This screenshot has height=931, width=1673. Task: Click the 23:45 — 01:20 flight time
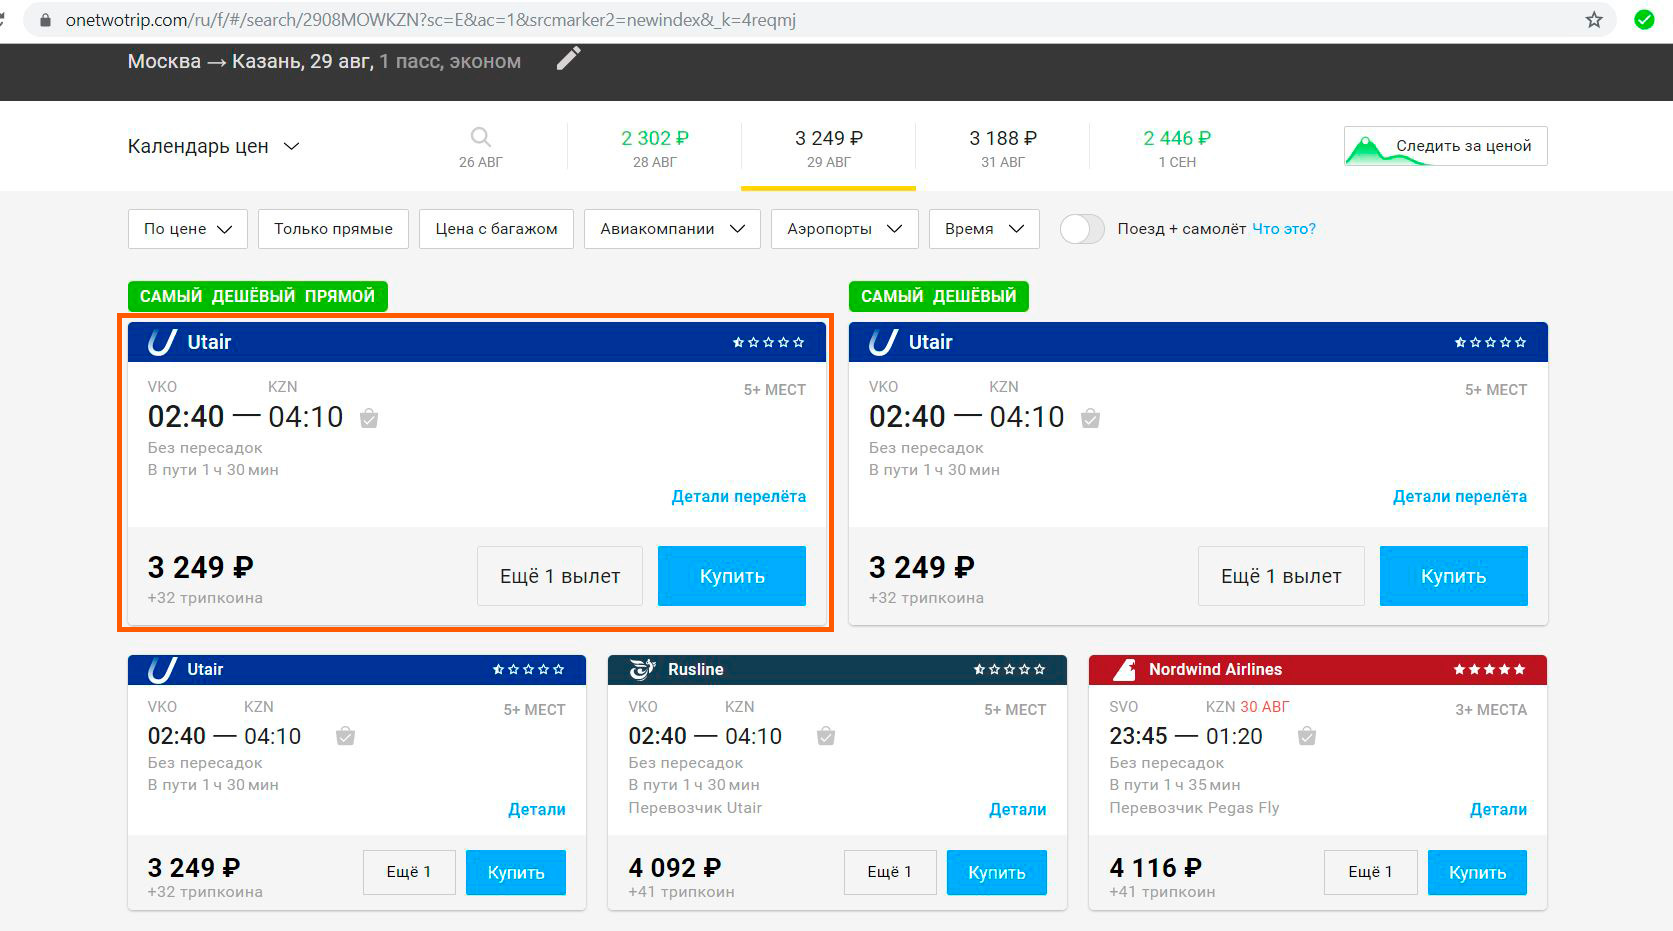pyautogui.click(x=1186, y=736)
